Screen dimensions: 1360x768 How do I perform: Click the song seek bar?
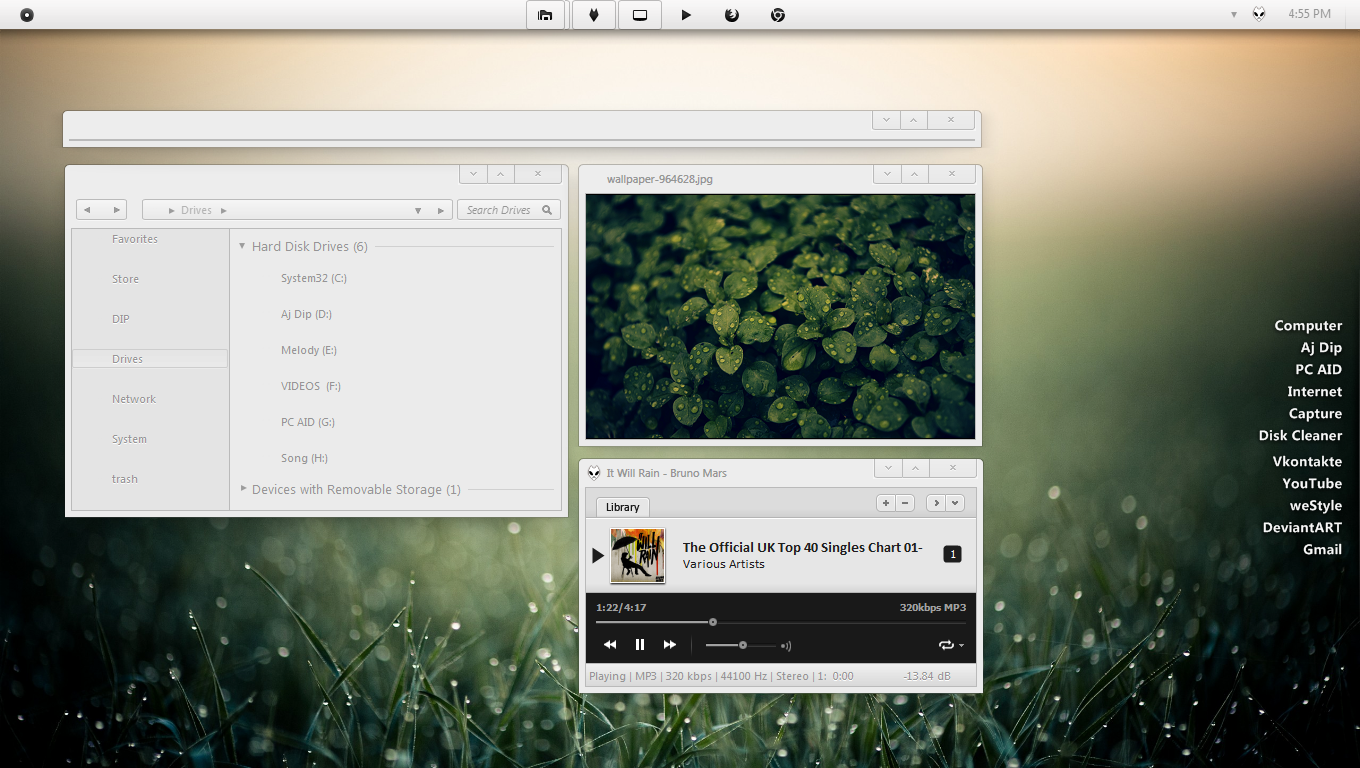tap(780, 622)
